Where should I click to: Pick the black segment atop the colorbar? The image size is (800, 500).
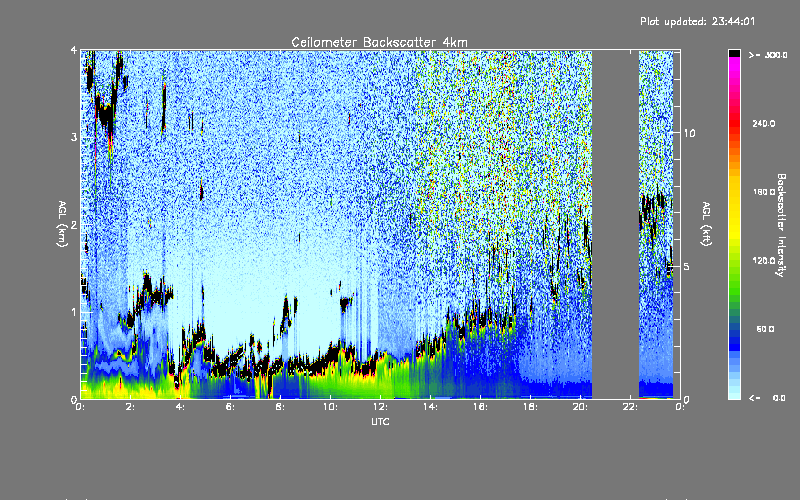734,53
